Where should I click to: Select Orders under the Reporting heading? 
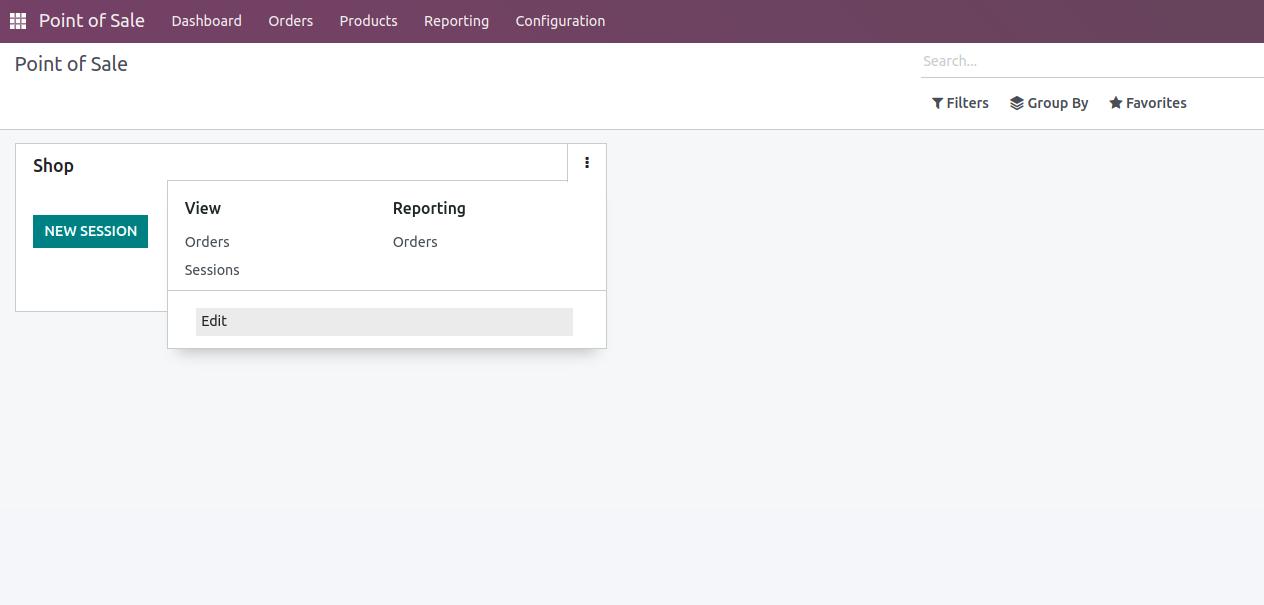point(415,242)
